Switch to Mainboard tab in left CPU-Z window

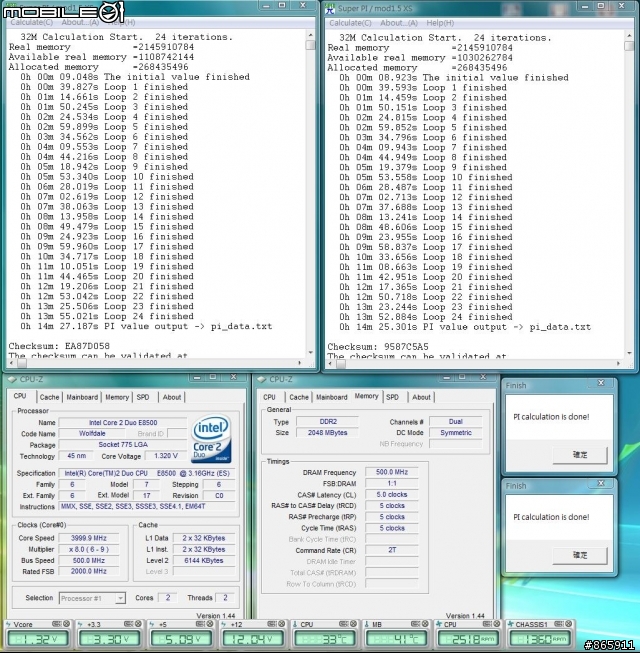82,397
